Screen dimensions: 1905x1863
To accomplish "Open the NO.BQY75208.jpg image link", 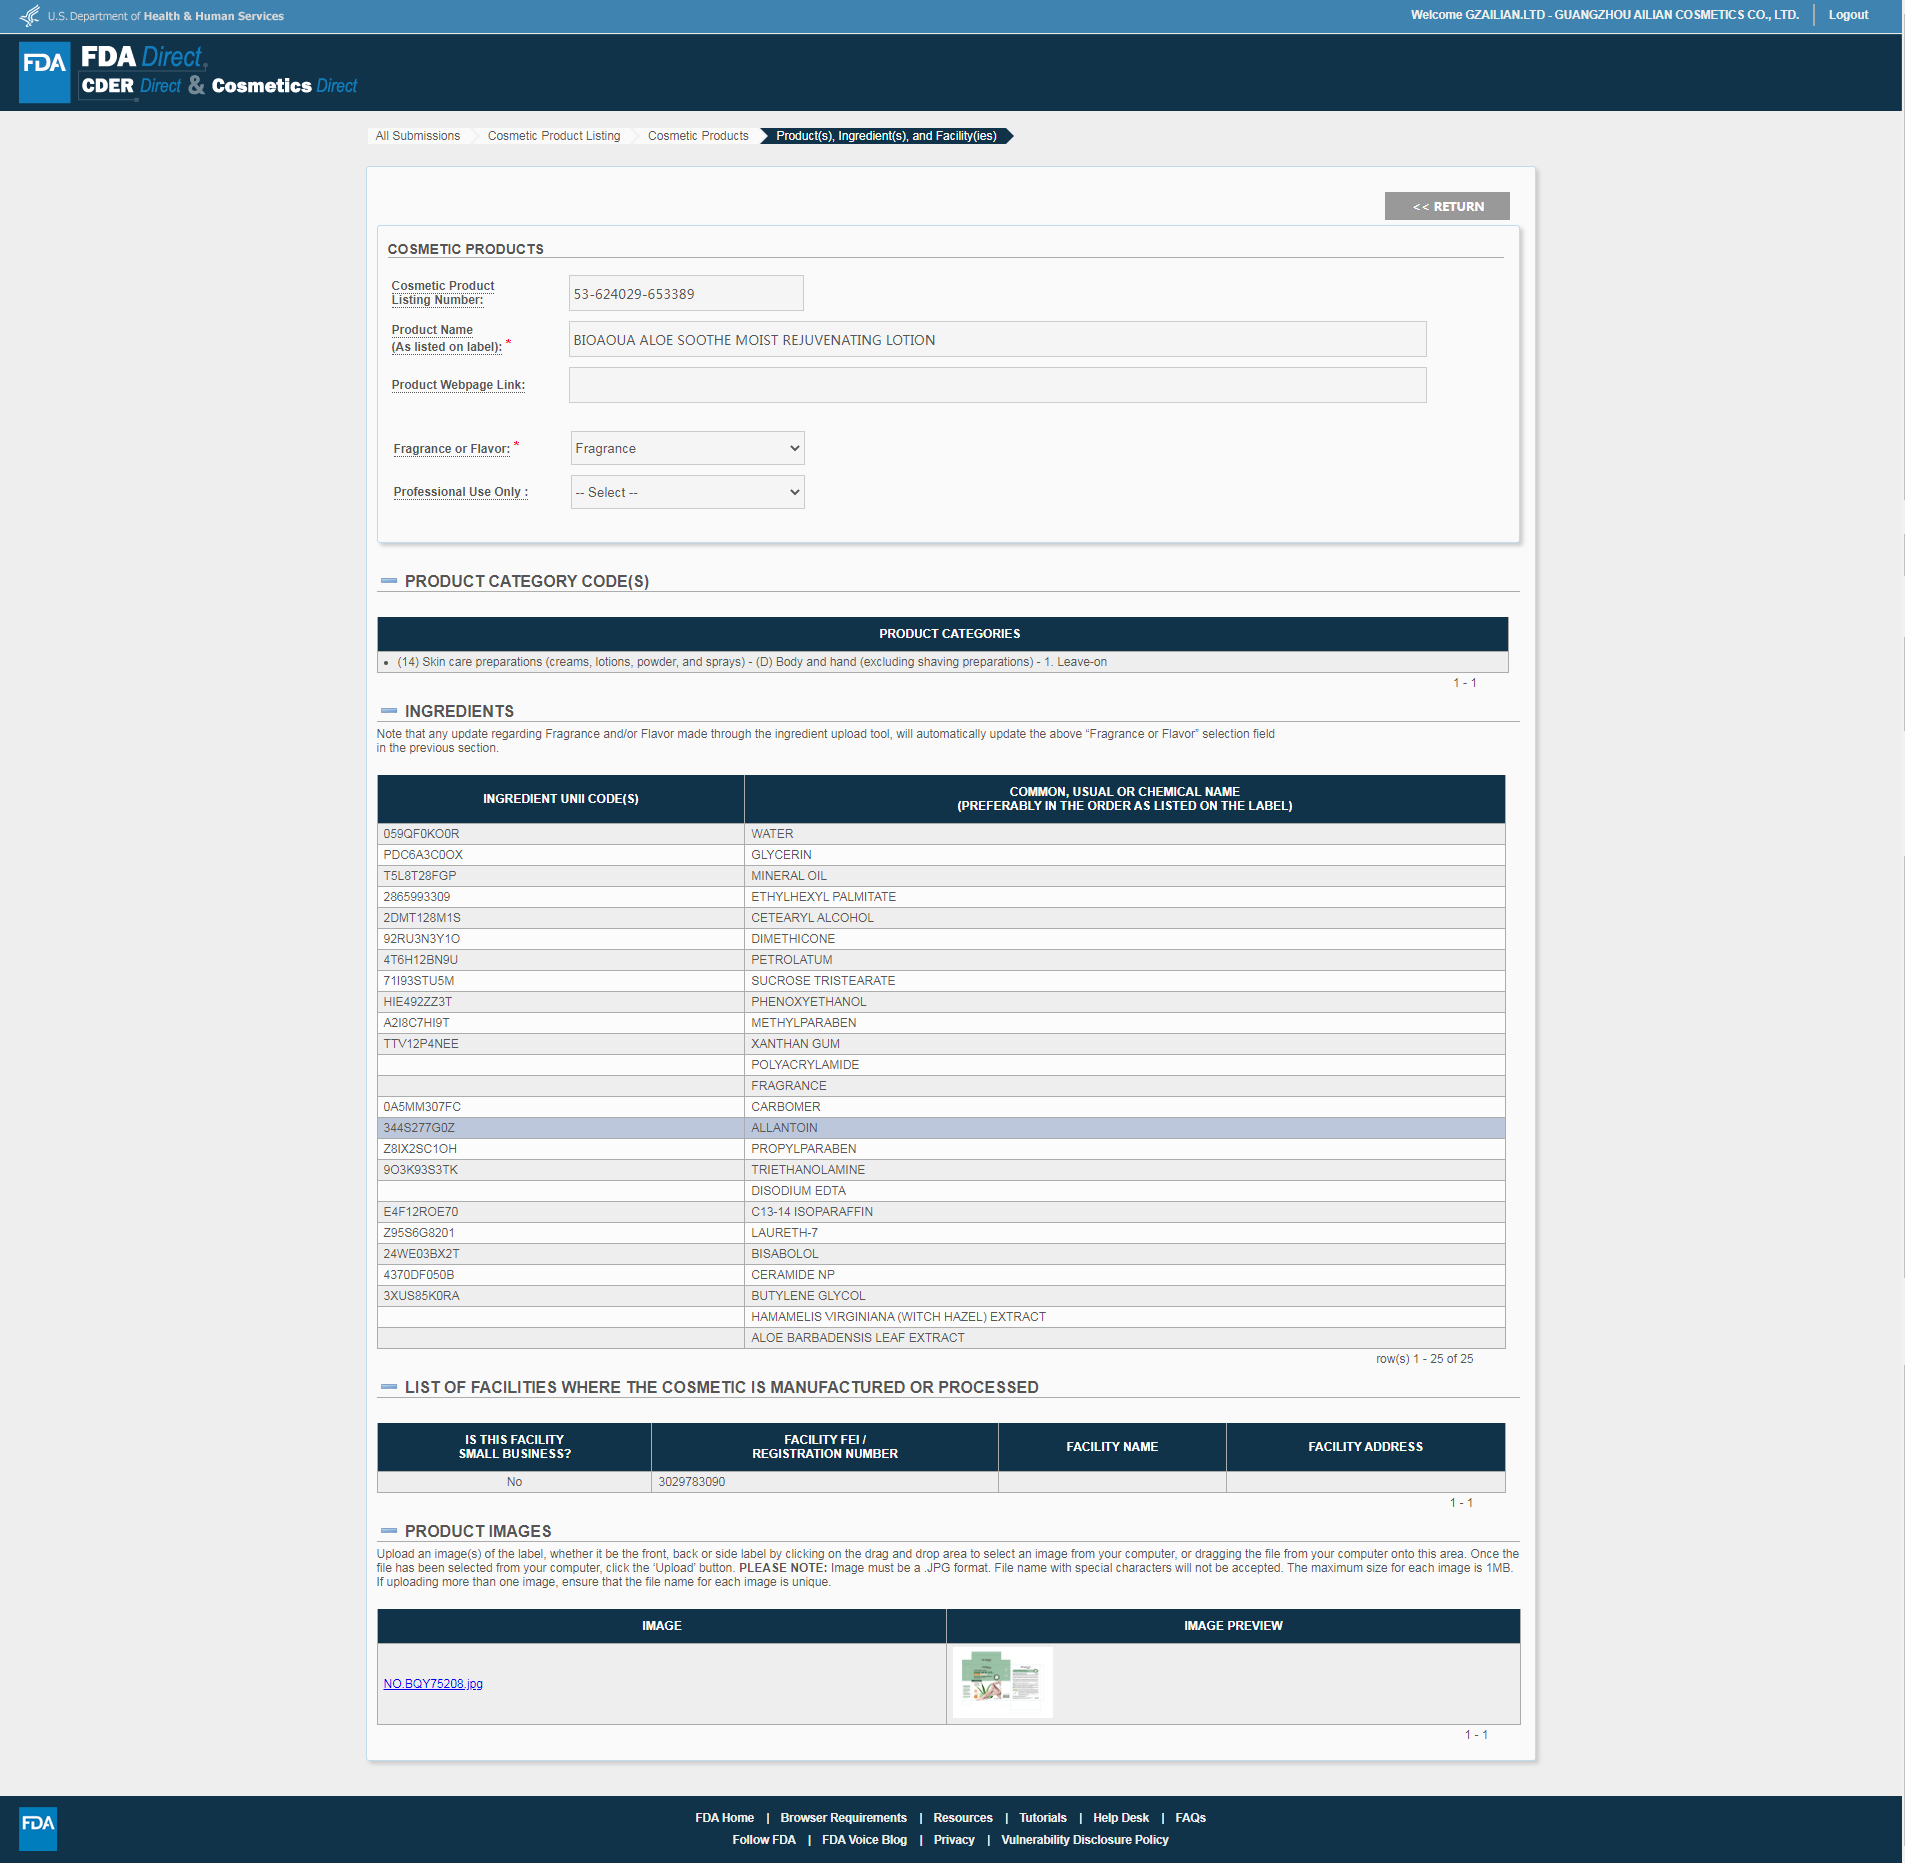I will (x=432, y=1684).
